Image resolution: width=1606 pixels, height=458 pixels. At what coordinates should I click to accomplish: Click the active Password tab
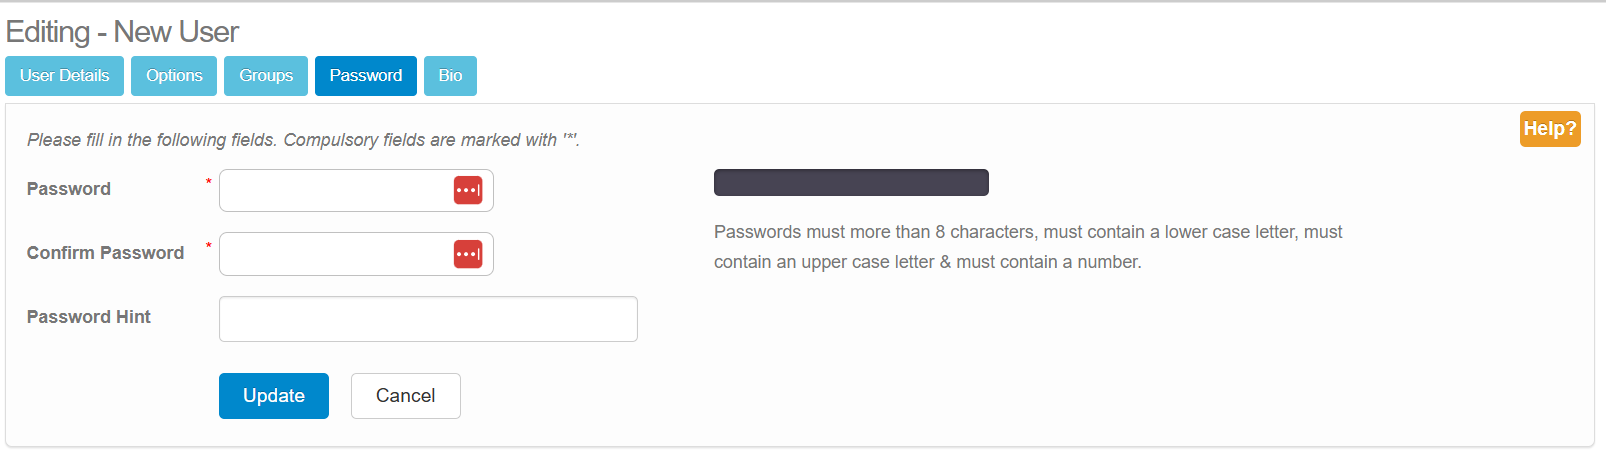coord(366,76)
